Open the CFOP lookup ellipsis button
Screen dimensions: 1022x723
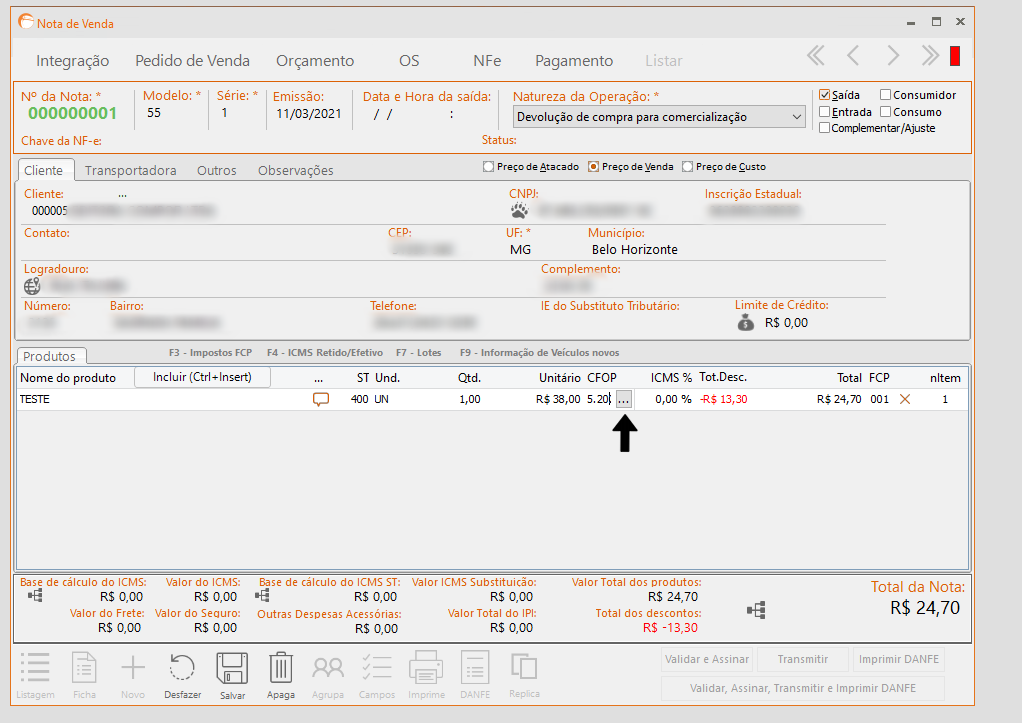click(x=624, y=400)
